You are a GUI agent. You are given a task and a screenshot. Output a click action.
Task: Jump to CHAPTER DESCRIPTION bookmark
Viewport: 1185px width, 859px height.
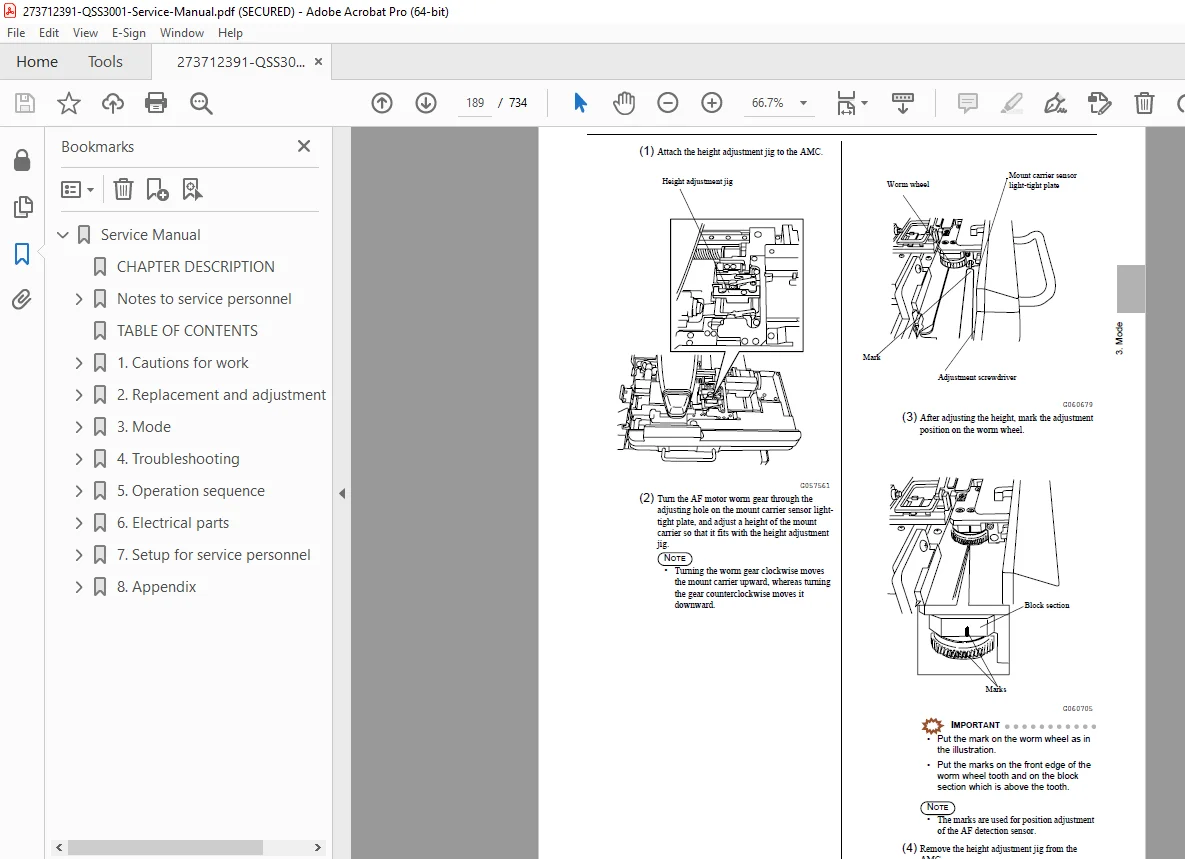click(x=196, y=267)
